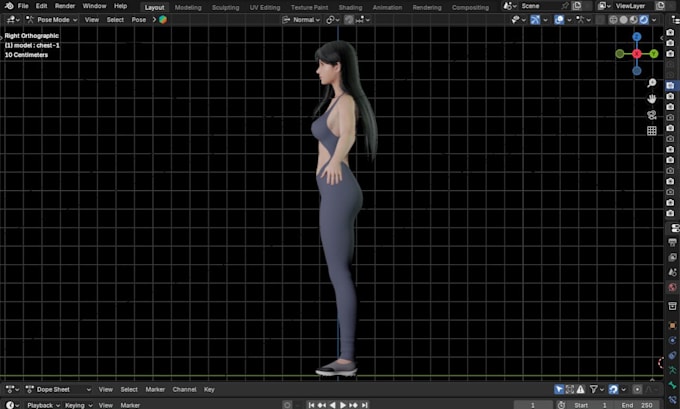Open the Edit menu
The height and width of the screenshot is (409, 680).
pyautogui.click(x=41, y=6)
